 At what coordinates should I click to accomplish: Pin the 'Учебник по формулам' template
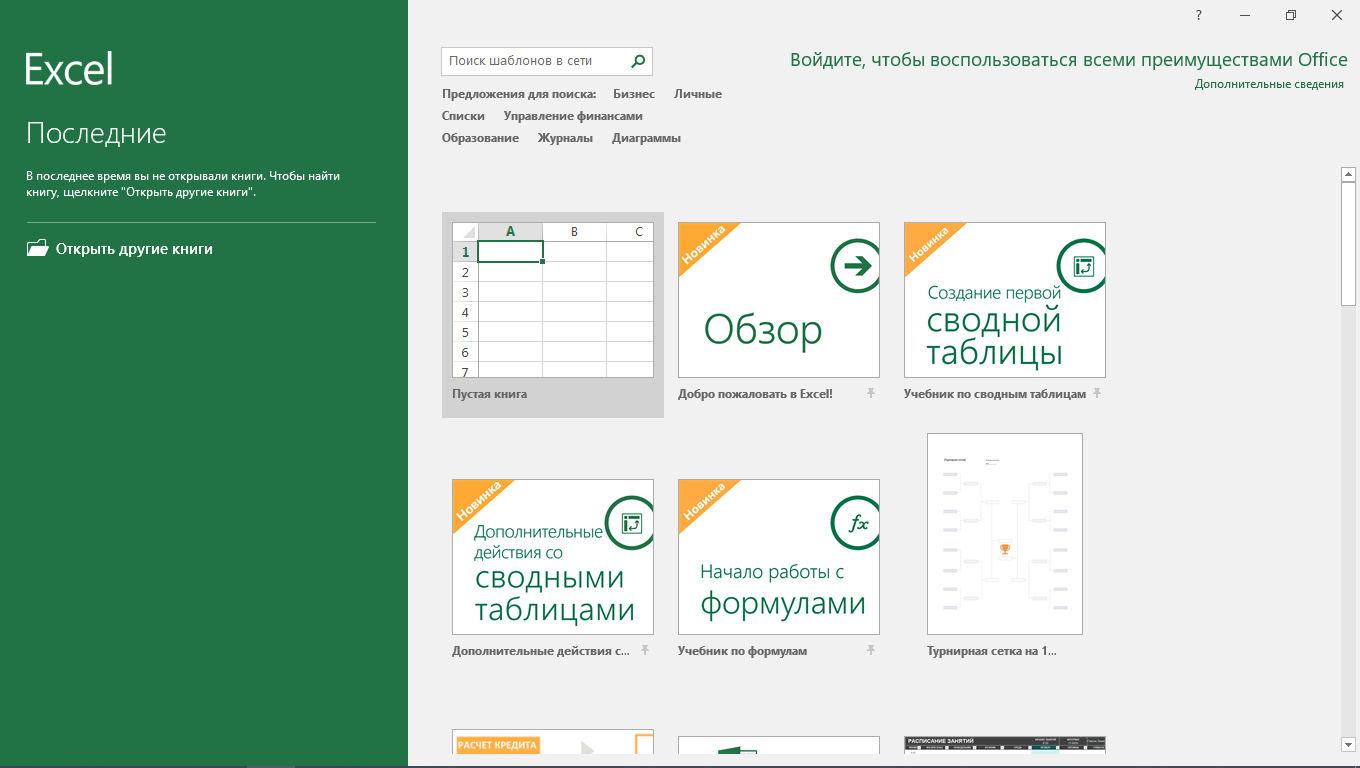(871, 651)
